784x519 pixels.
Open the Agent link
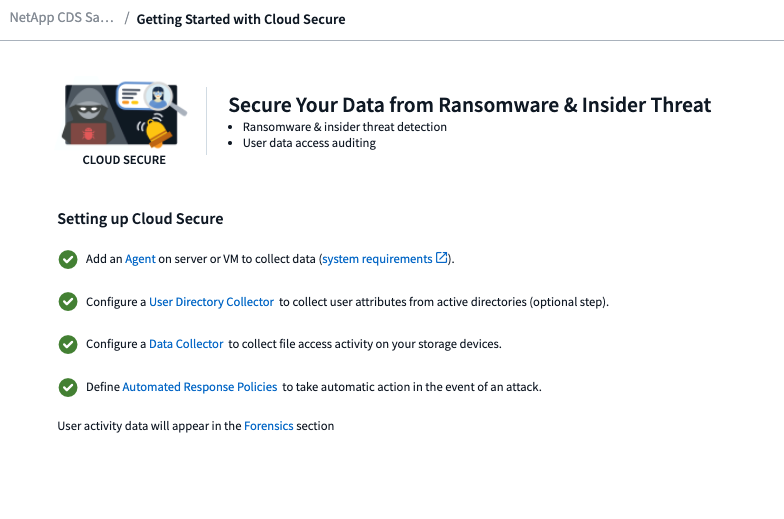click(x=140, y=259)
